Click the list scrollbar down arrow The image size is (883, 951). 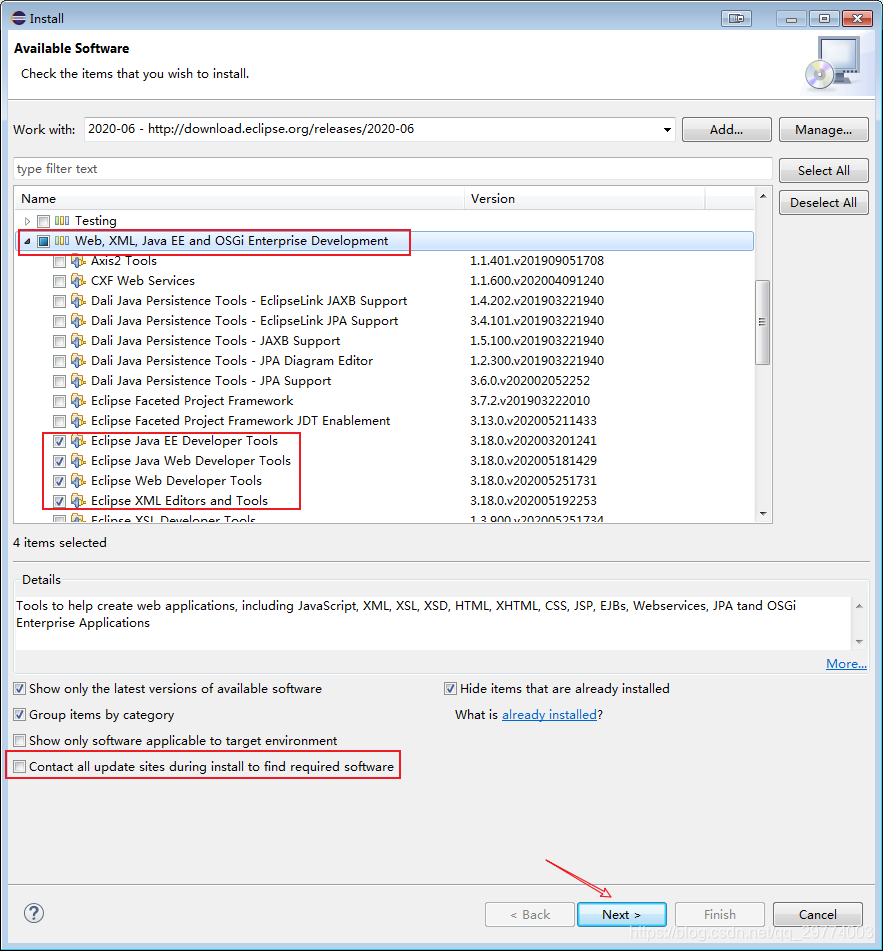763,514
